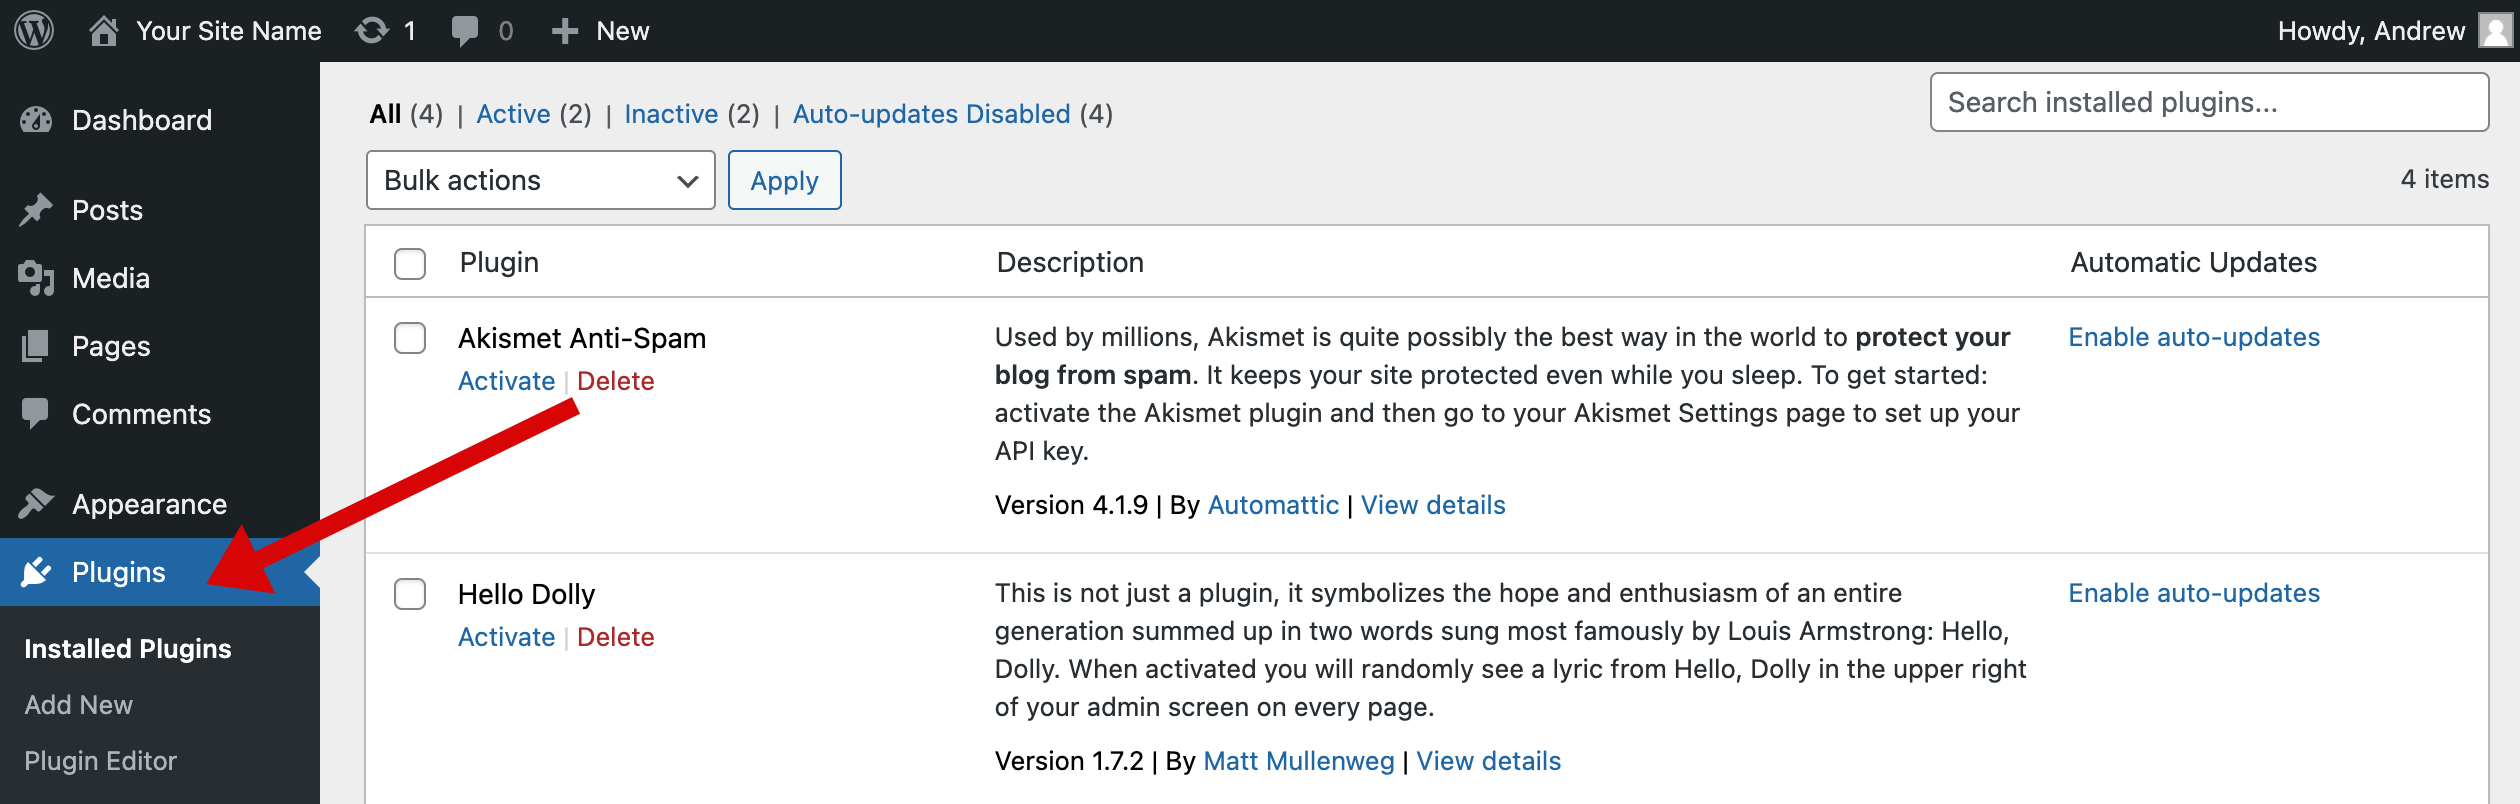Open the Plugin Editor submenu item
The image size is (2520, 804).
click(x=101, y=761)
